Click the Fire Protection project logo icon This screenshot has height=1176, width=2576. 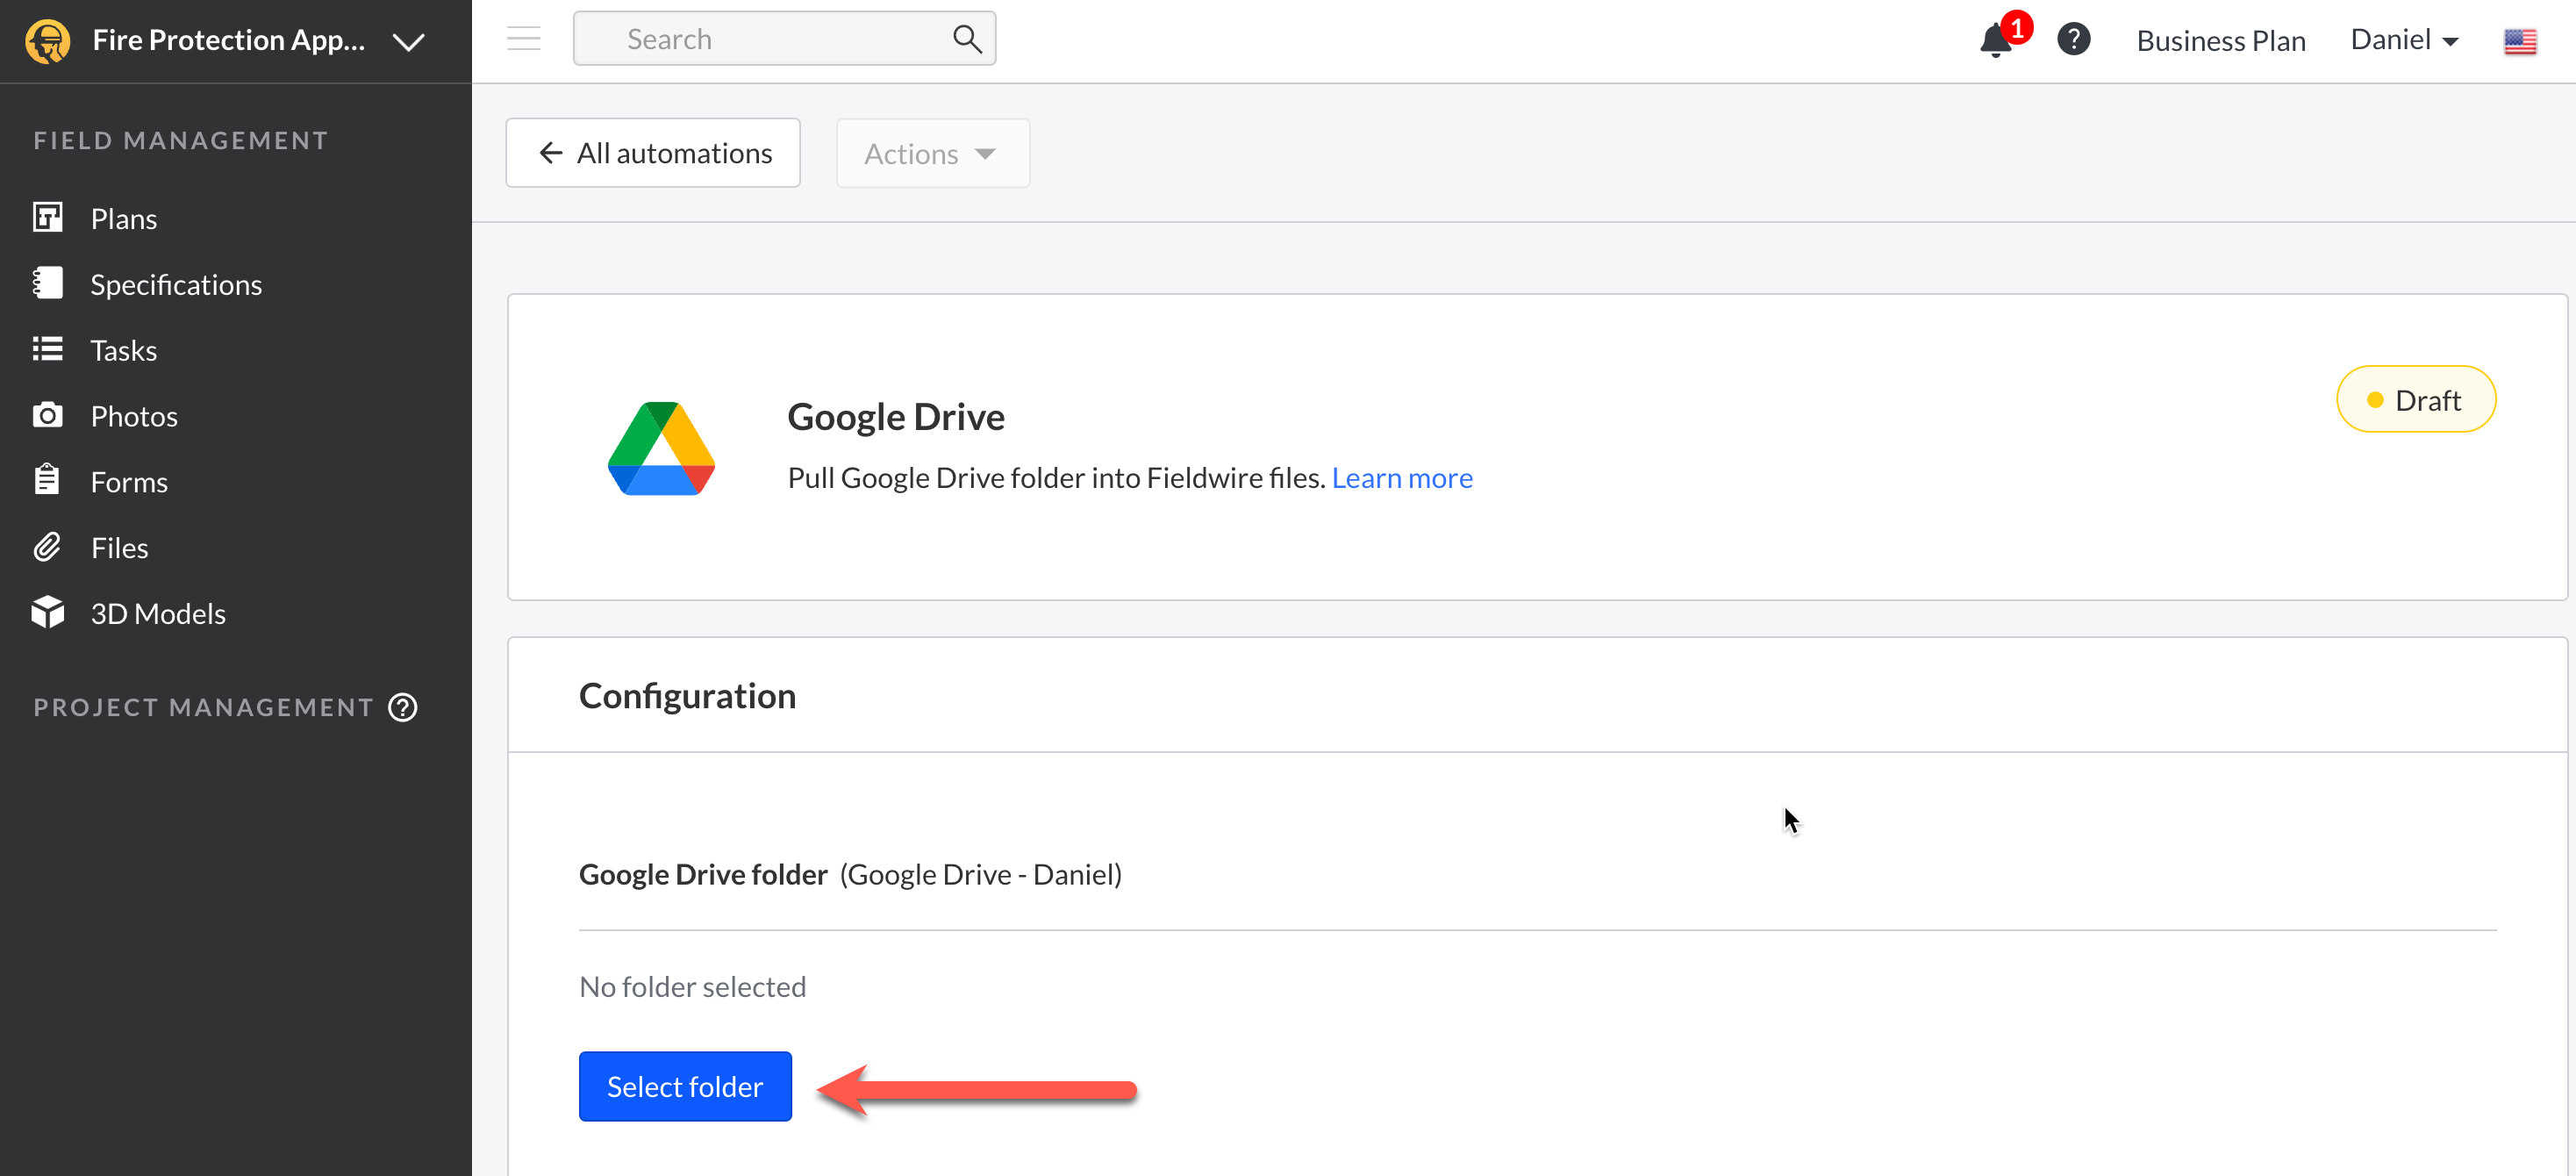47,41
